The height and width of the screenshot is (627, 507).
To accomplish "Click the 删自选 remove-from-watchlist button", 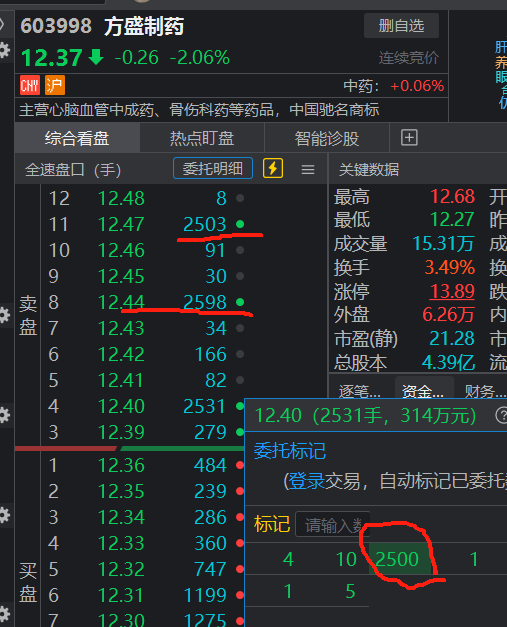I will tap(401, 26).
